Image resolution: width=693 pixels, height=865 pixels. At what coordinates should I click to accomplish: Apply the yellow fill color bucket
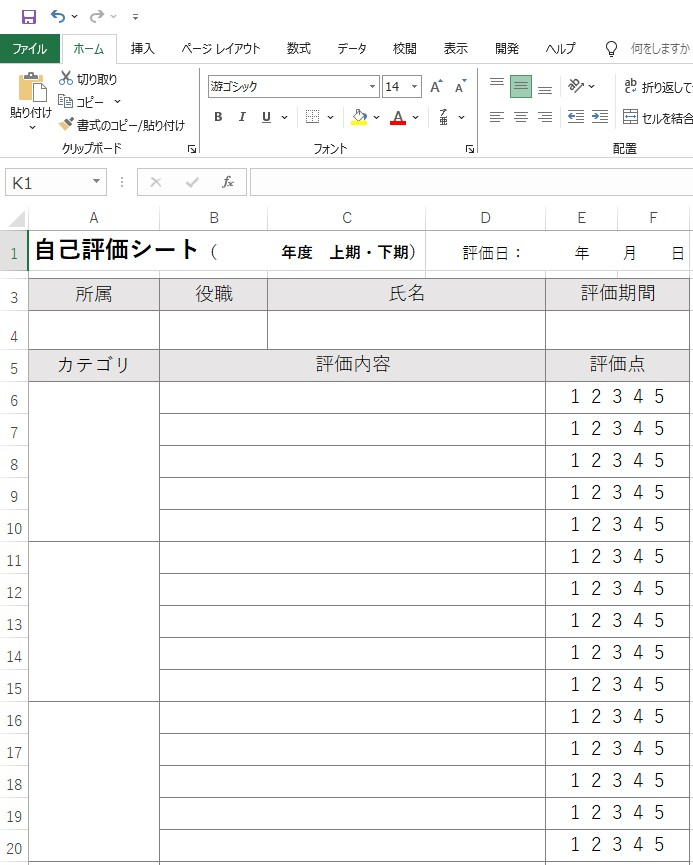(359, 117)
